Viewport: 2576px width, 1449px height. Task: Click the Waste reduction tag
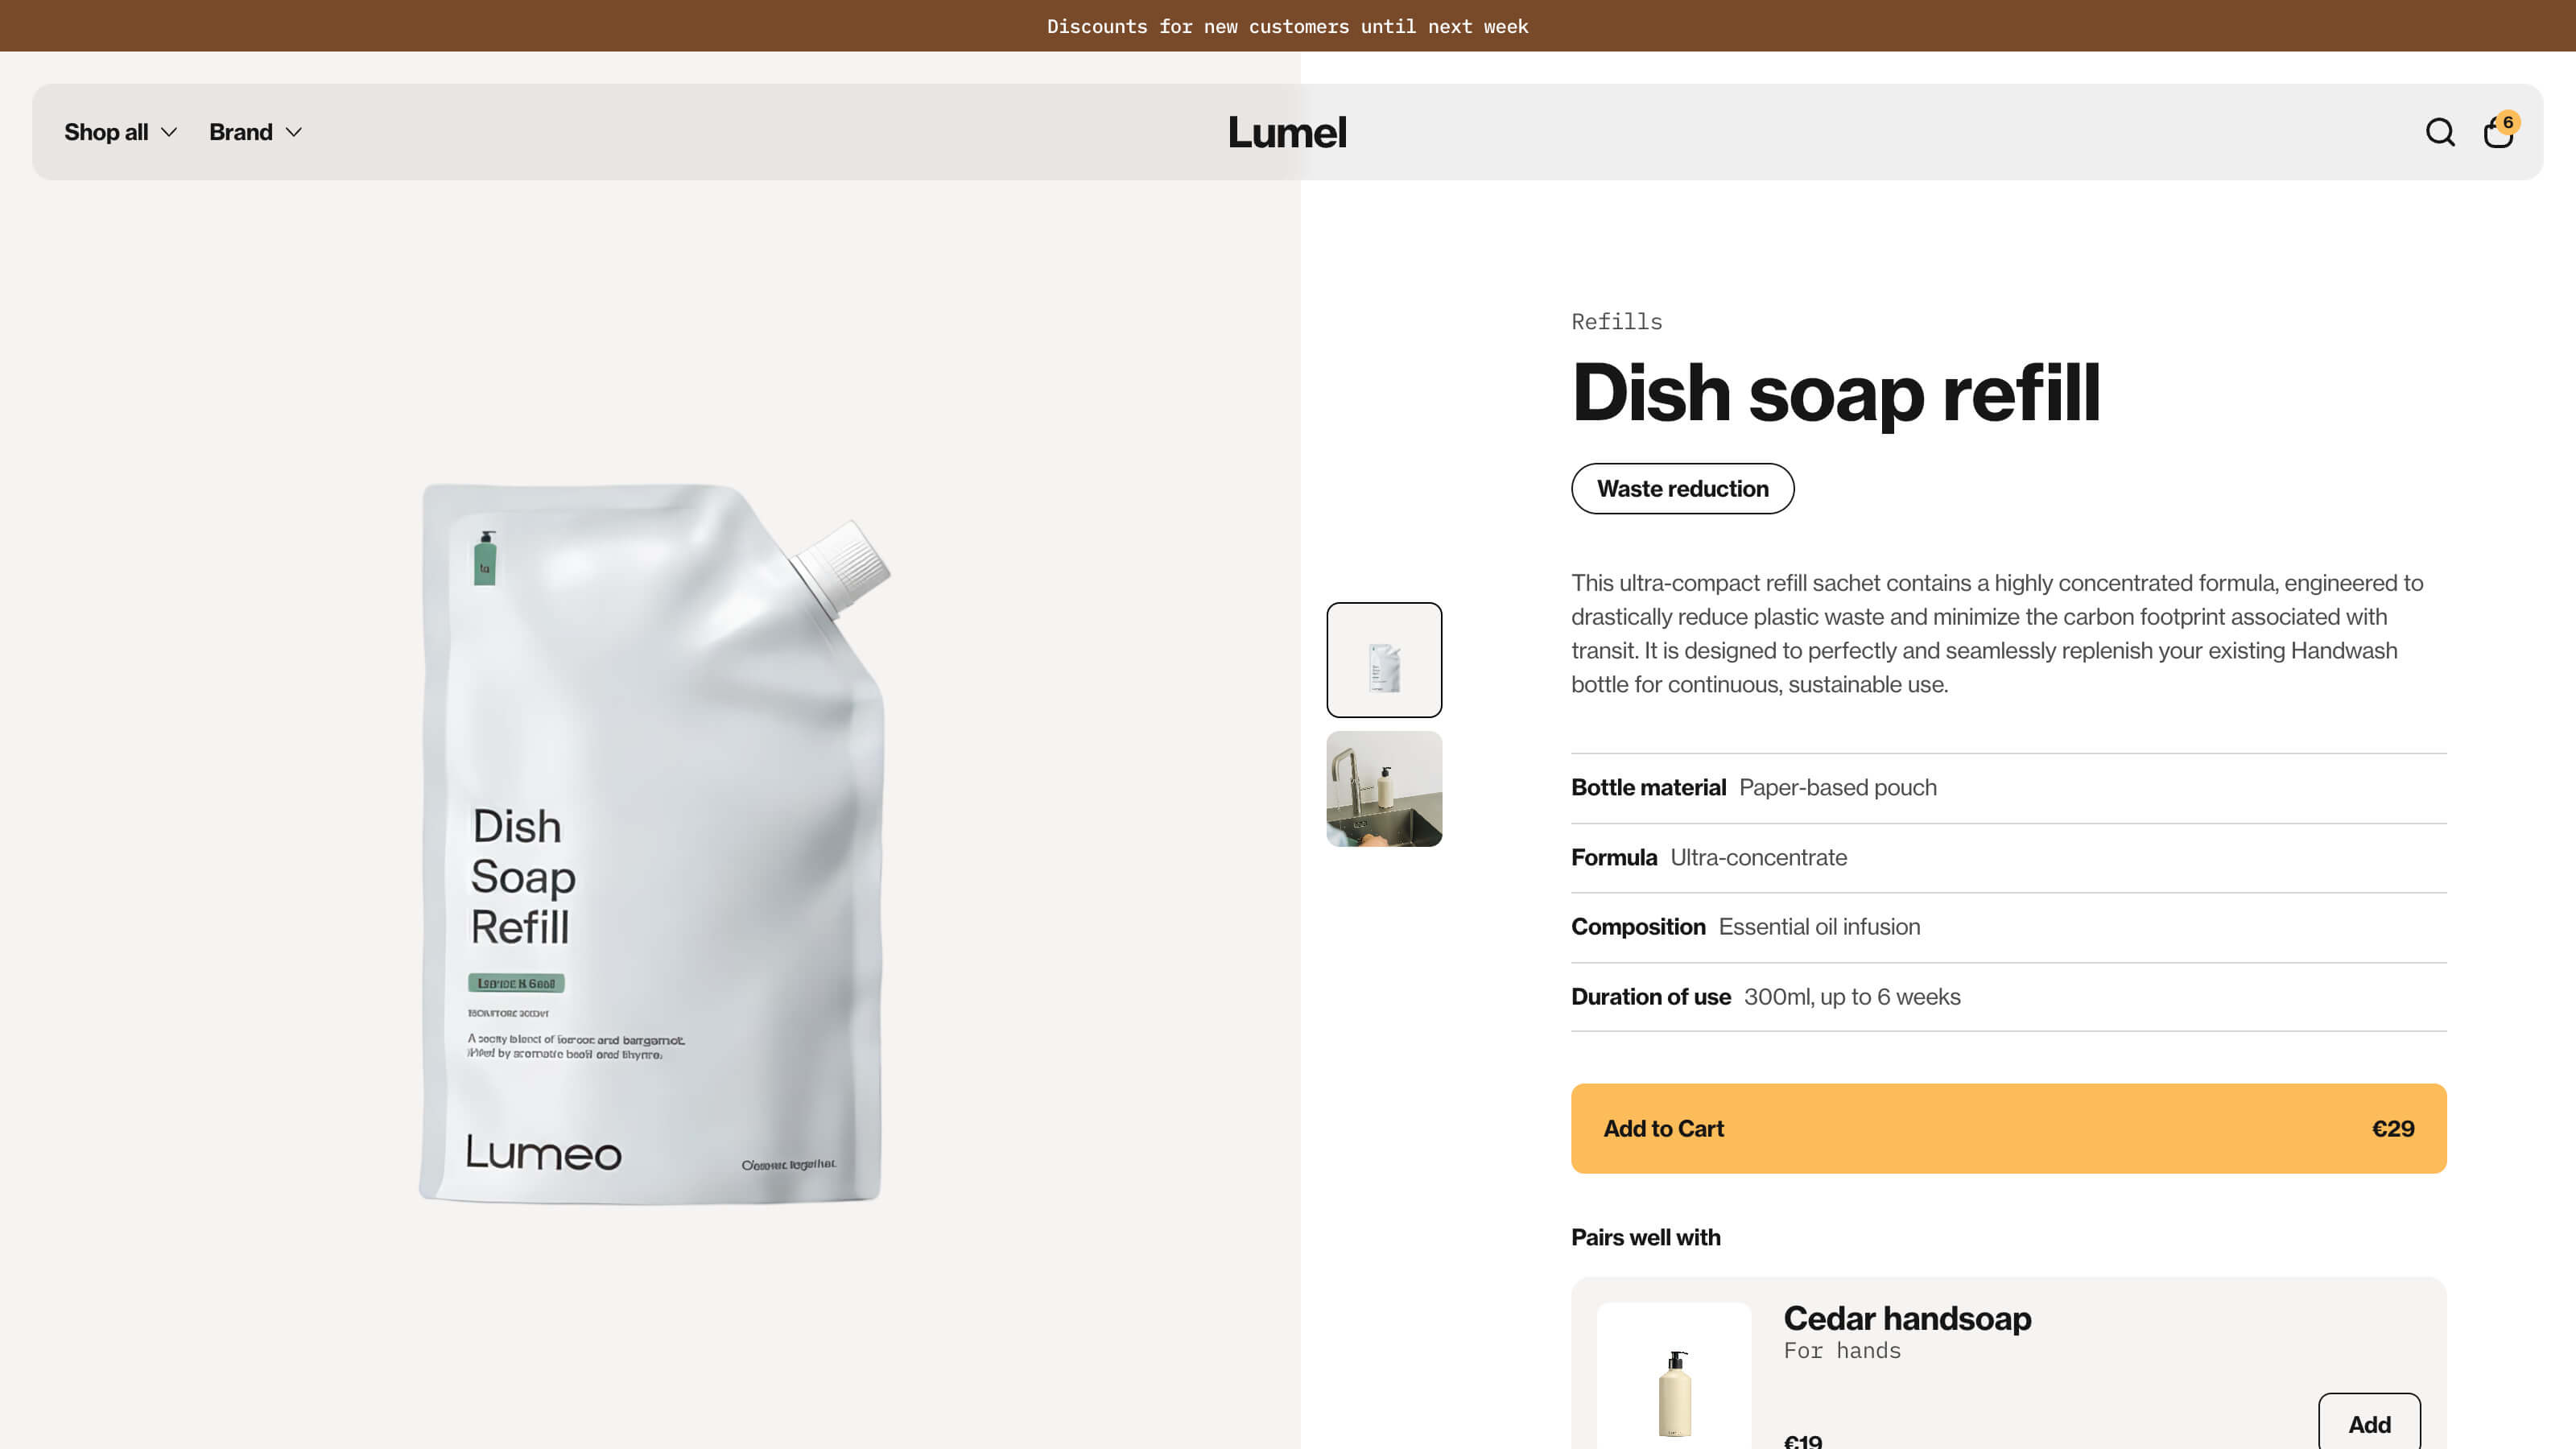(1682, 488)
